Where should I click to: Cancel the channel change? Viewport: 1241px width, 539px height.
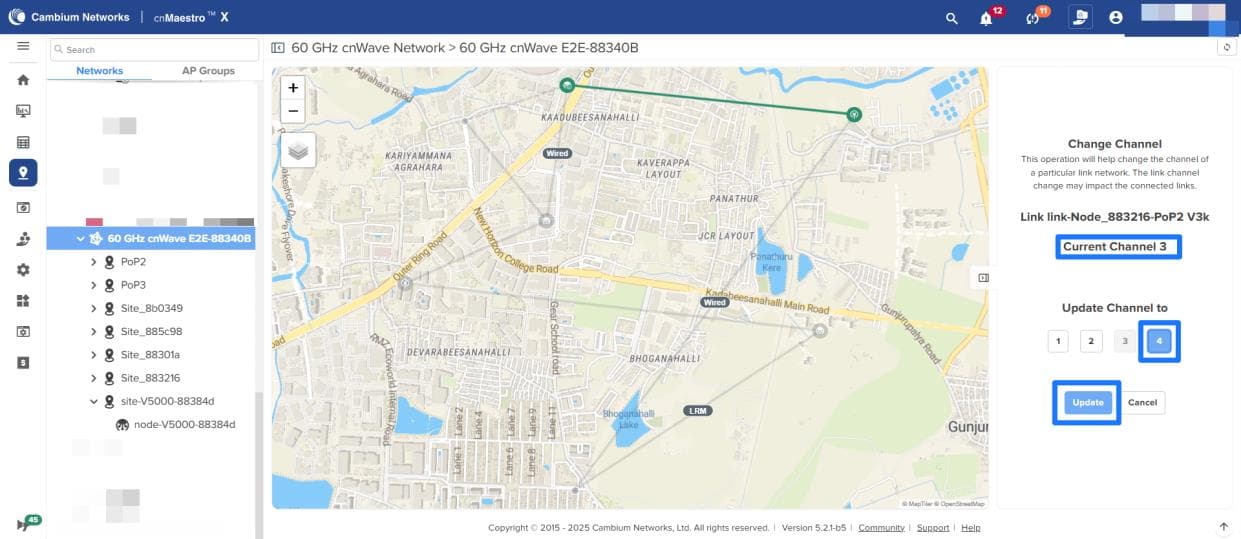point(1142,402)
